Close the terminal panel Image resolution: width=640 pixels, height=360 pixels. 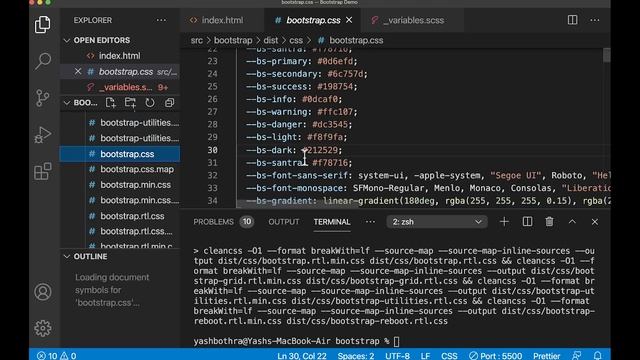pos(595,222)
